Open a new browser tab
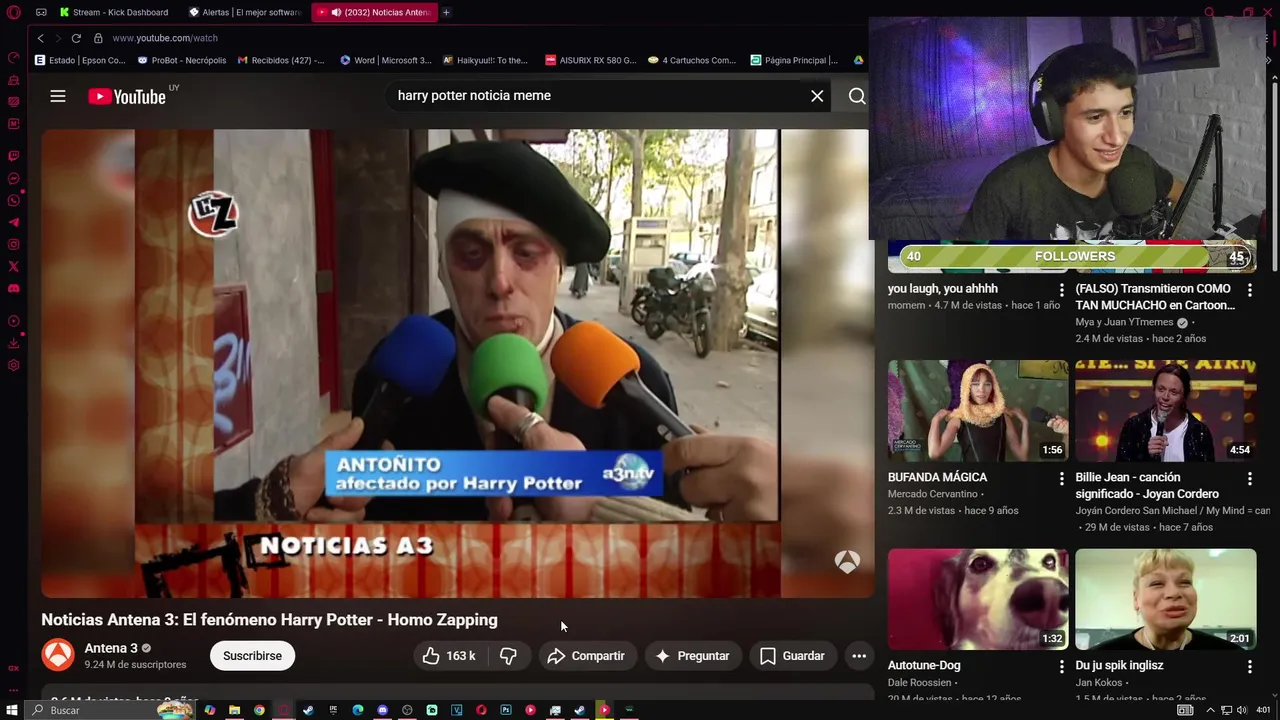This screenshot has width=1280, height=720. click(x=446, y=12)
